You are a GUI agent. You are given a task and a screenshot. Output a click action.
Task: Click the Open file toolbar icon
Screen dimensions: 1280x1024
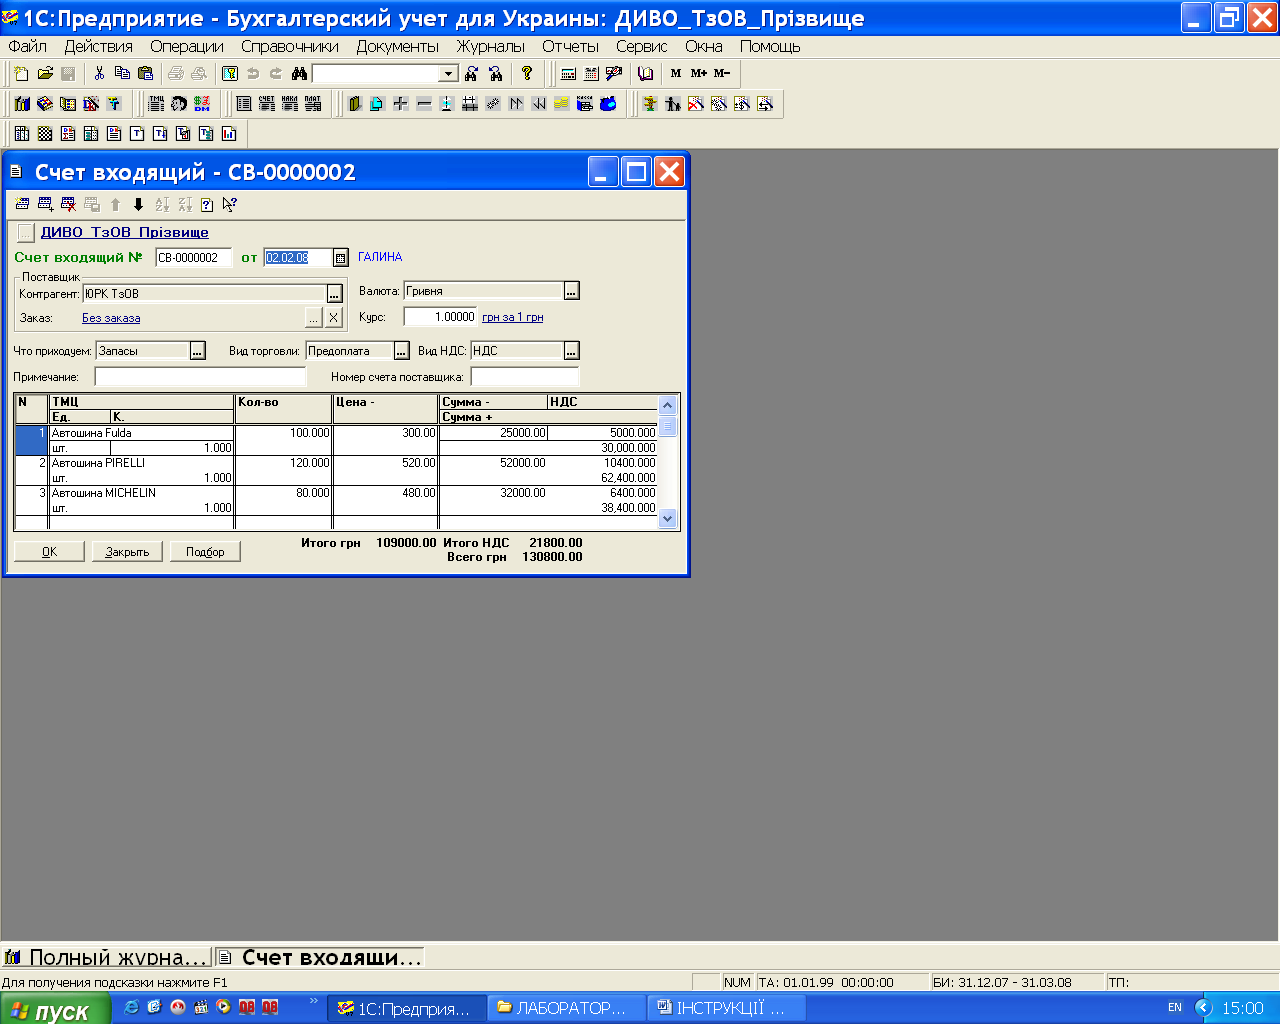45,73
